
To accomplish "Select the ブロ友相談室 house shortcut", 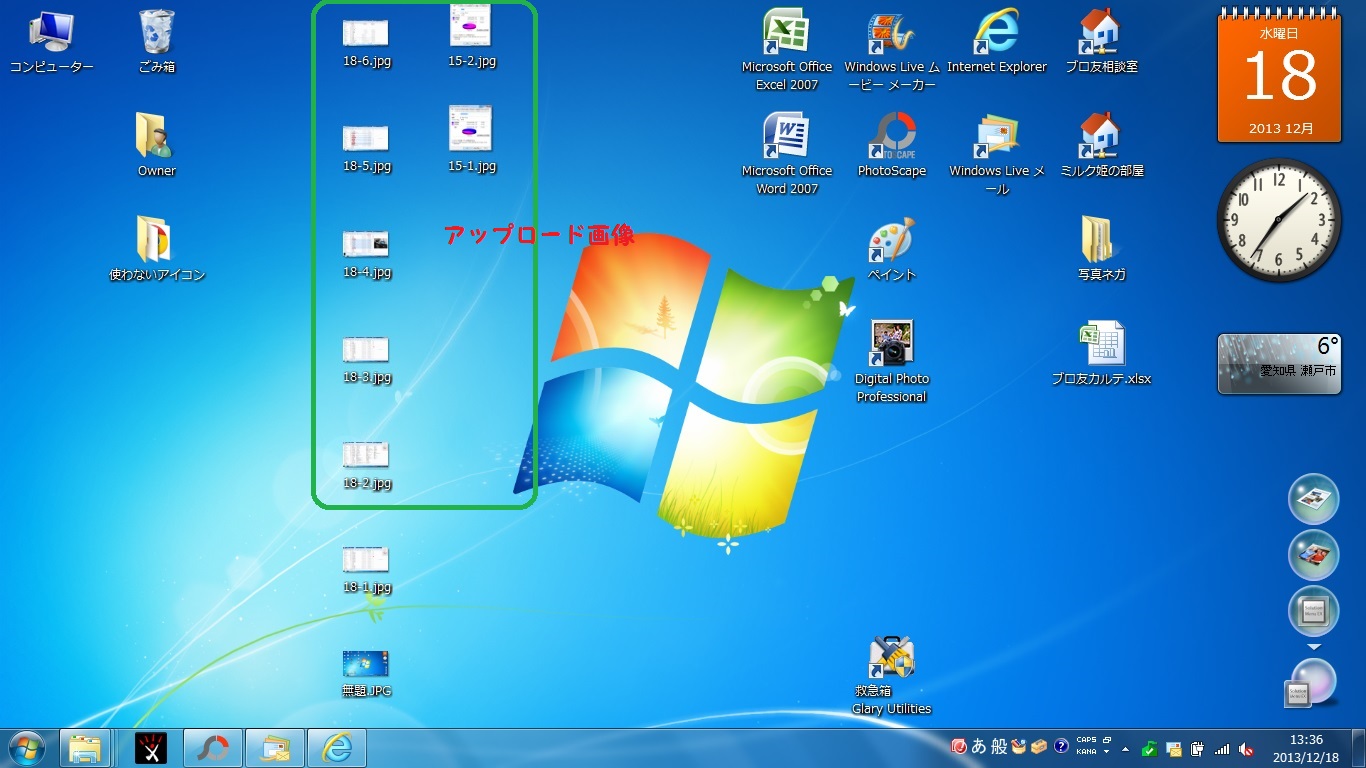I will tap(1101, 43).
